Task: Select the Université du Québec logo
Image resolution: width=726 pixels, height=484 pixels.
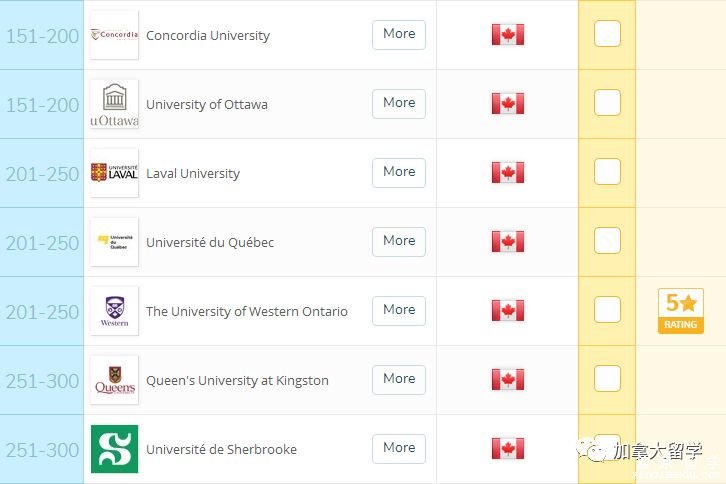Action: tap(114, 242)
